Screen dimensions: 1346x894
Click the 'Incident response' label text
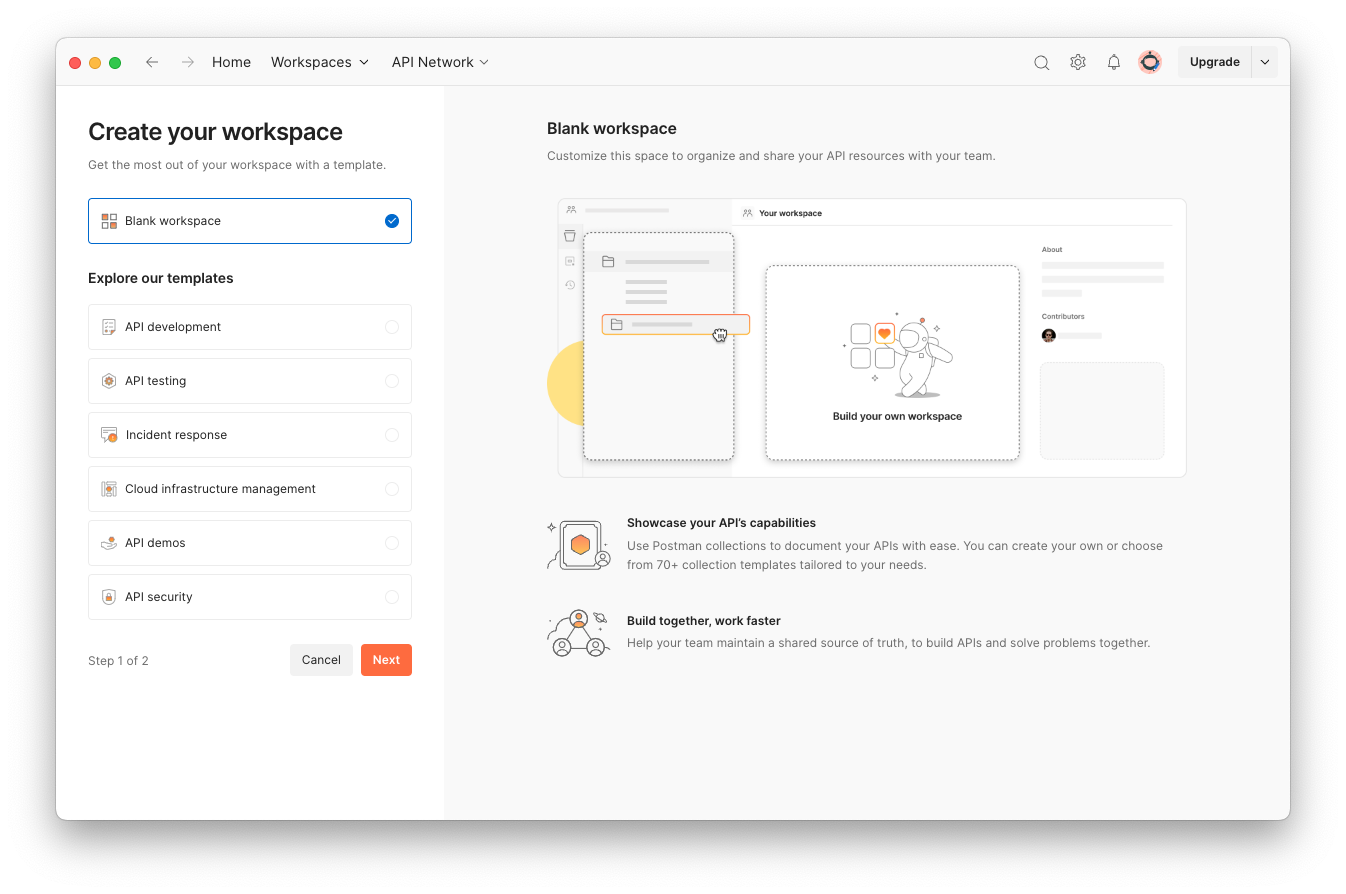pyautogui.click(x=176, y=435)
